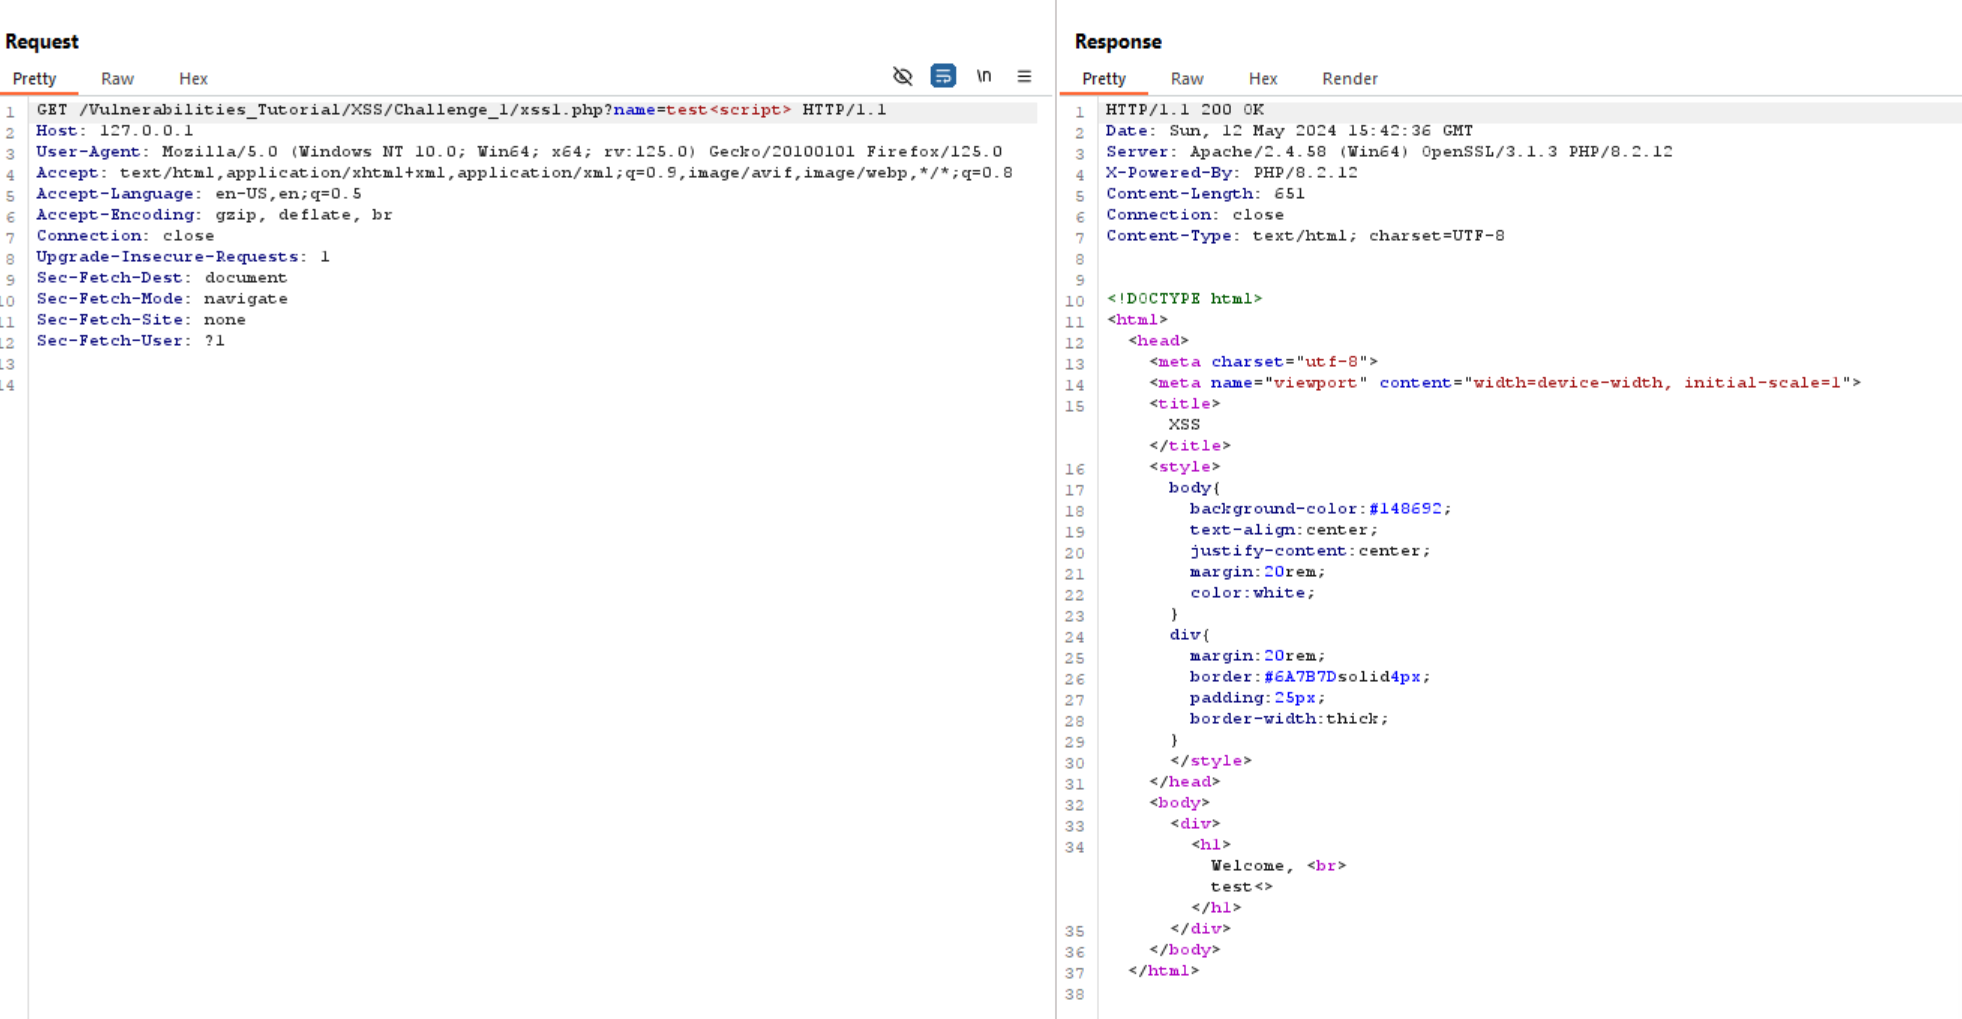
Task: Click background-color:#148692 CSS line
Action: click(x=1320, y=509)
